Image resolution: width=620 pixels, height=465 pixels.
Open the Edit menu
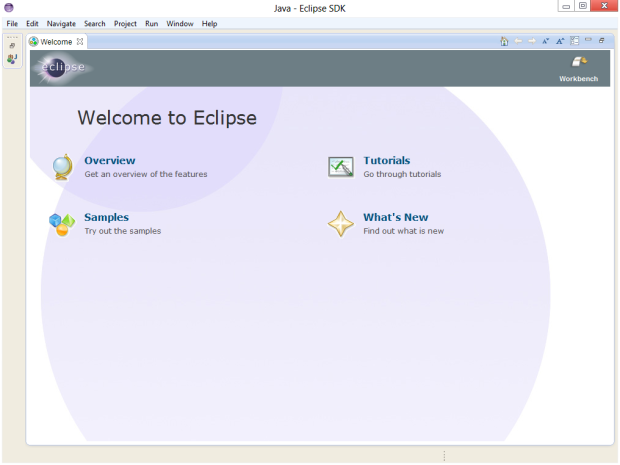point(32,24)
